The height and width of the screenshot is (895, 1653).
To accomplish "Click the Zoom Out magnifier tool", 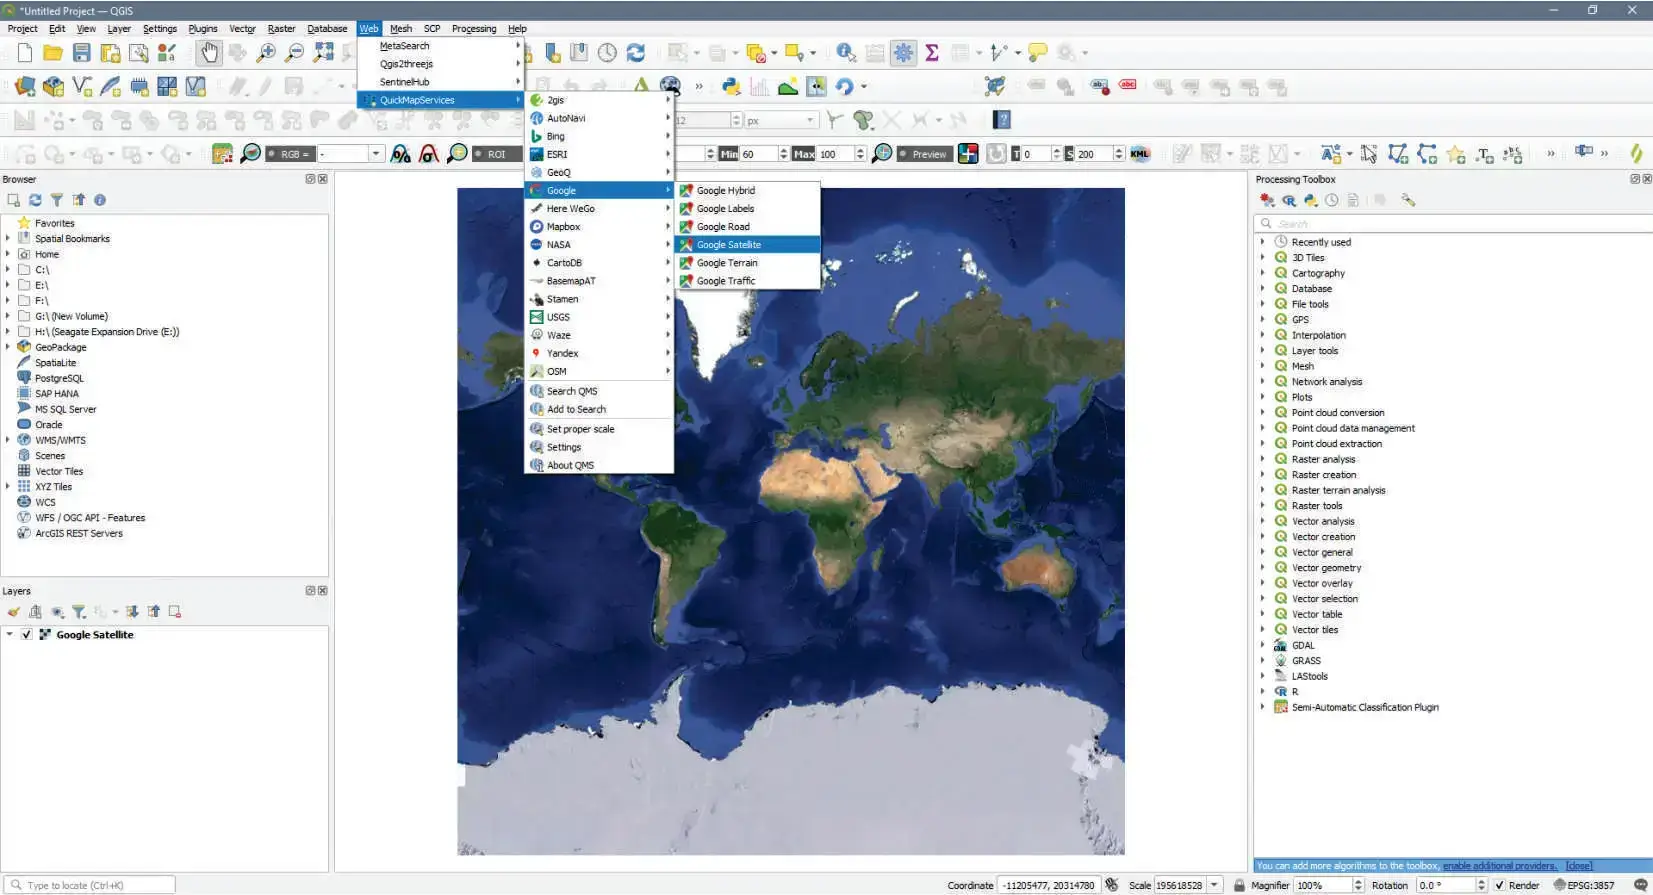I will click(295, 53).
